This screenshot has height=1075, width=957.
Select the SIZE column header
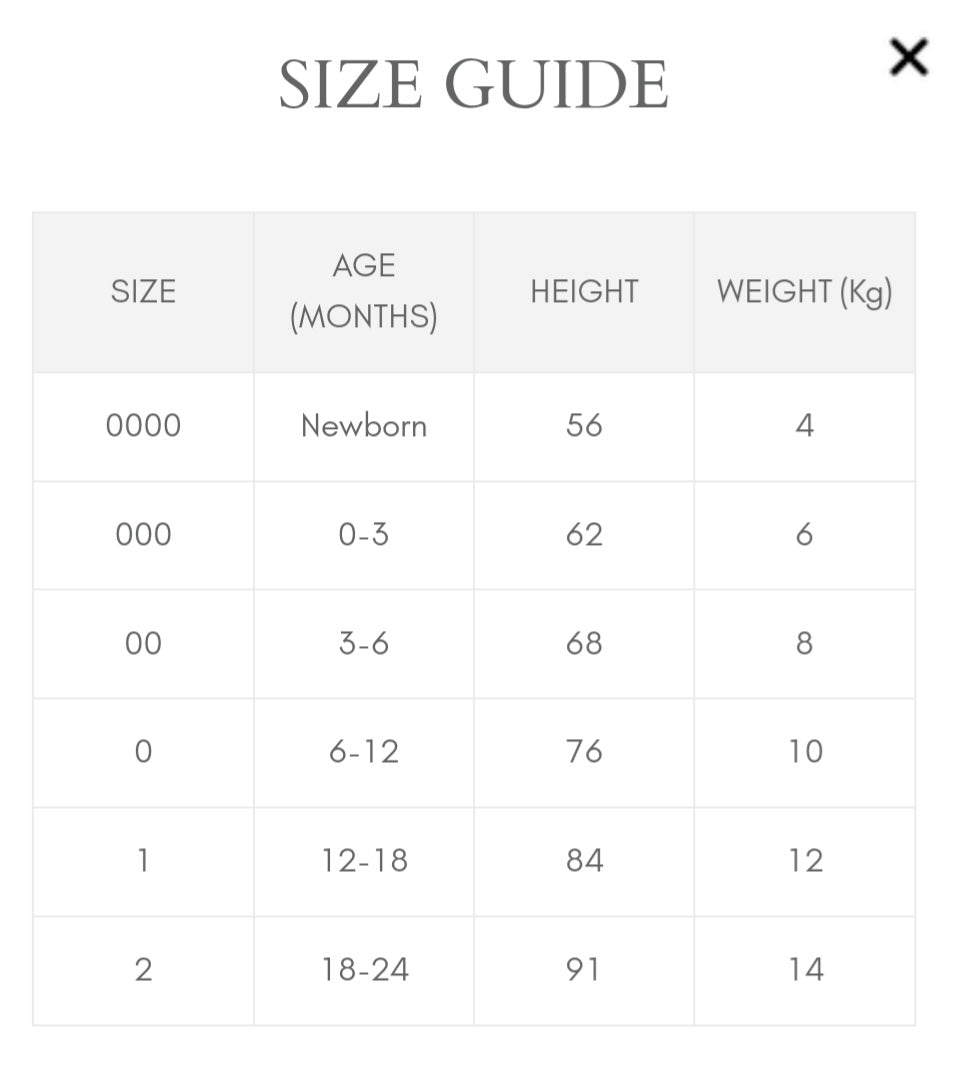(143, 291)
